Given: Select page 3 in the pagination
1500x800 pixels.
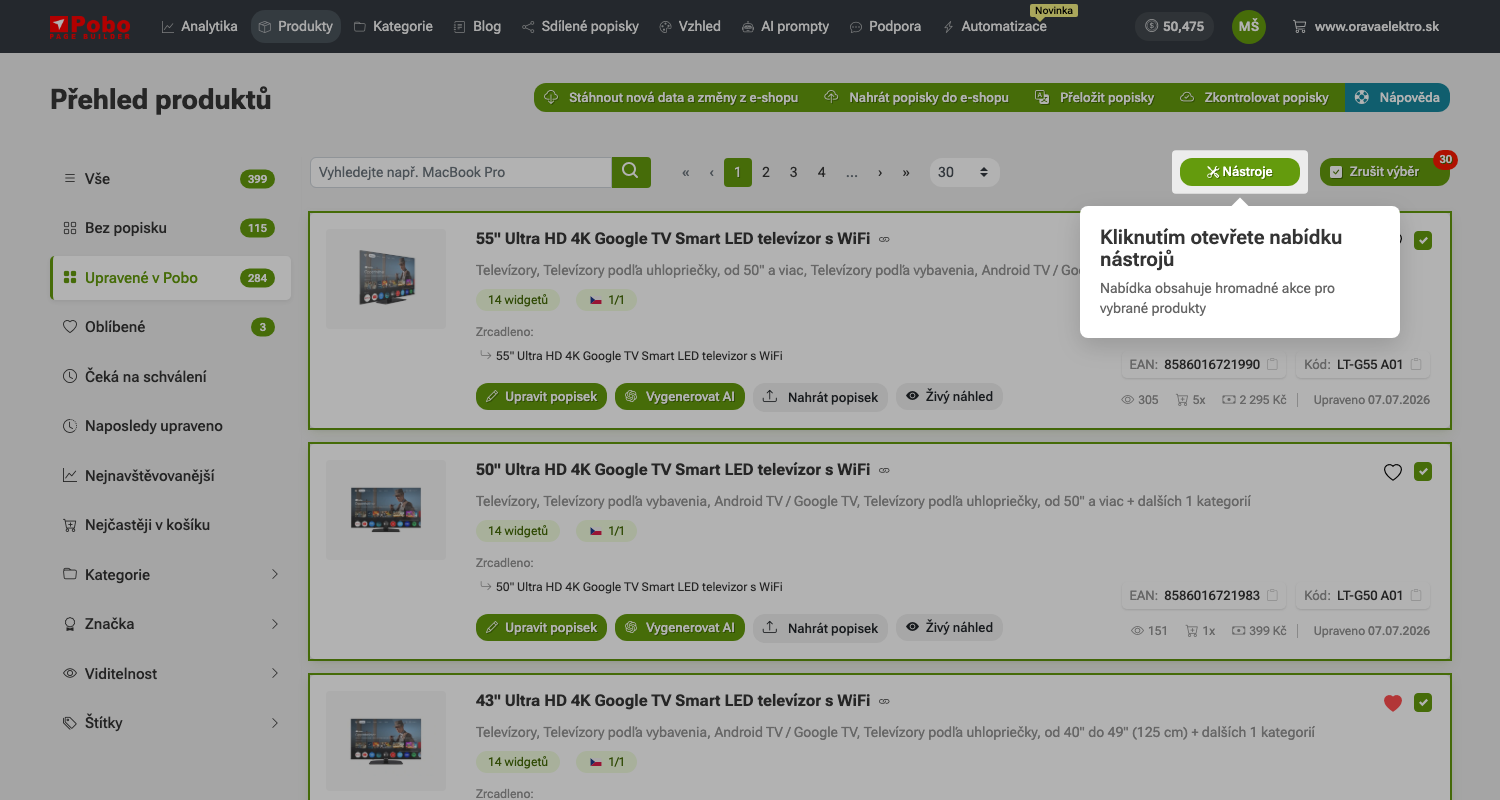Looking at the screenshot, I should pyautogui.click(x=794, y=172).
